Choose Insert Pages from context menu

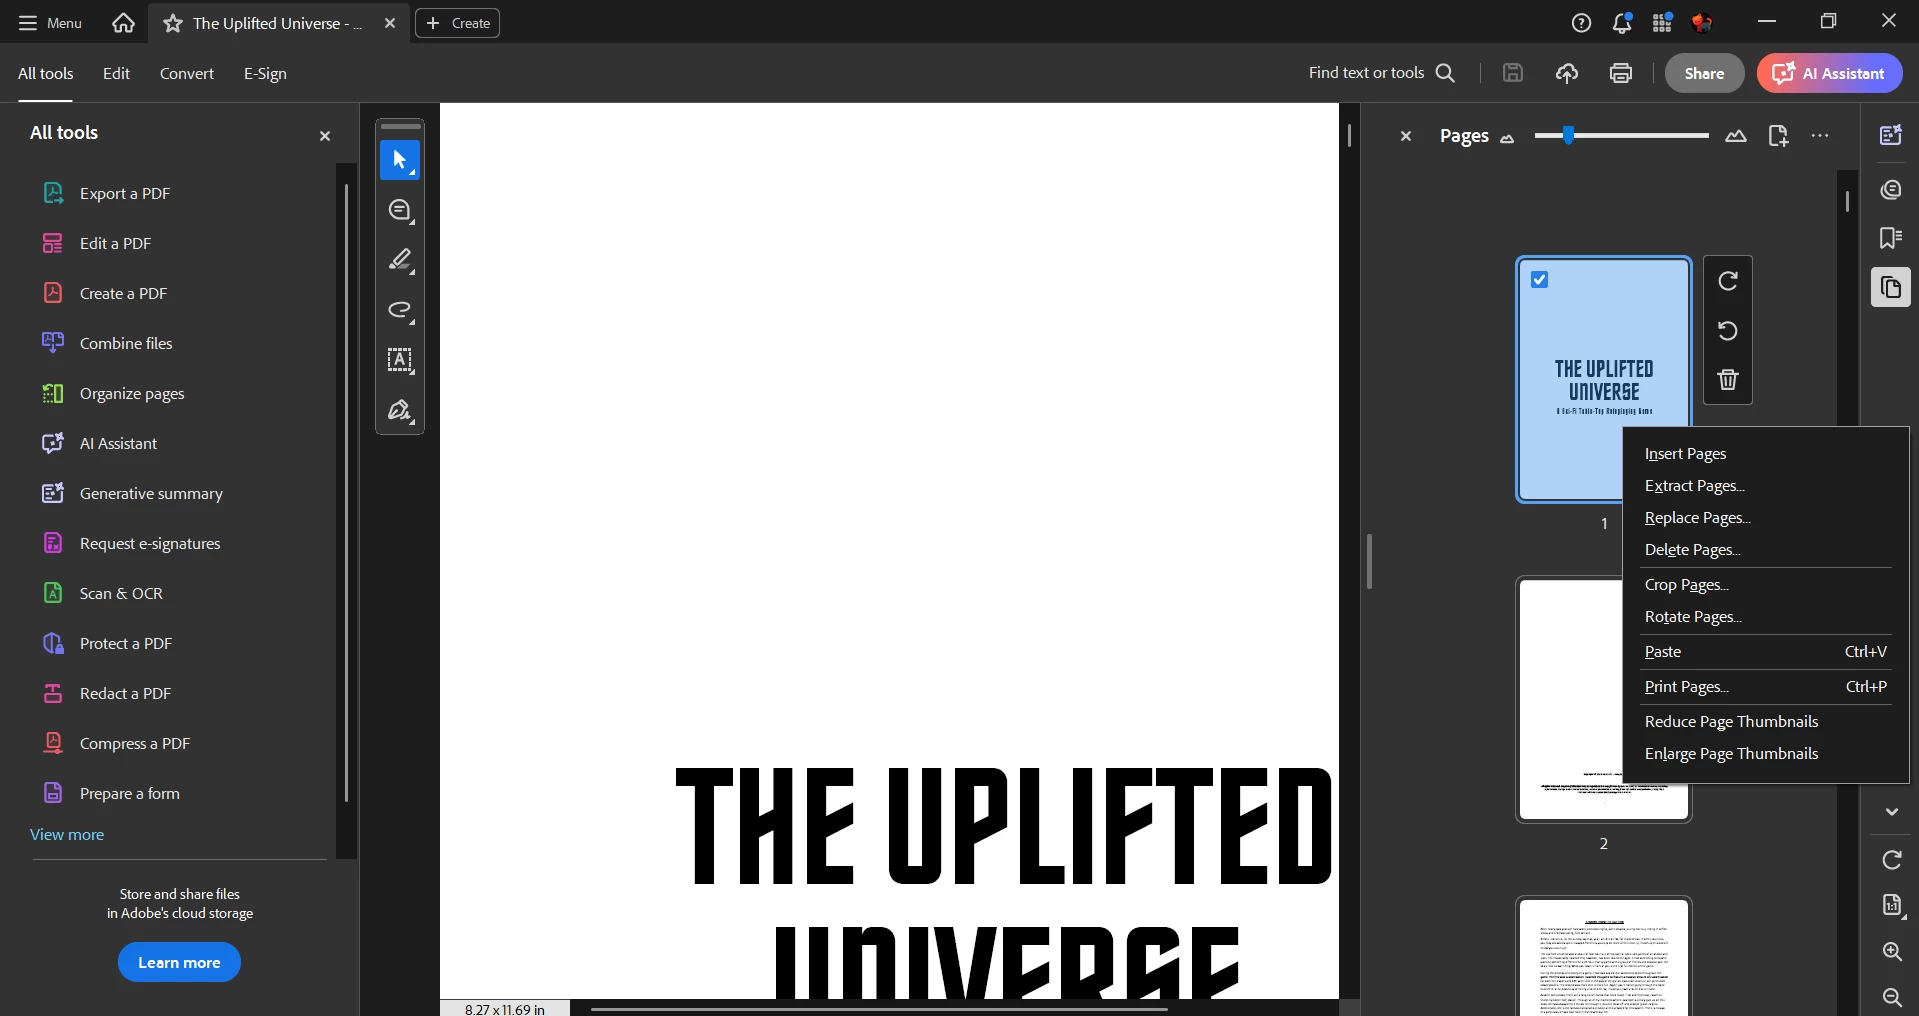1766,454
